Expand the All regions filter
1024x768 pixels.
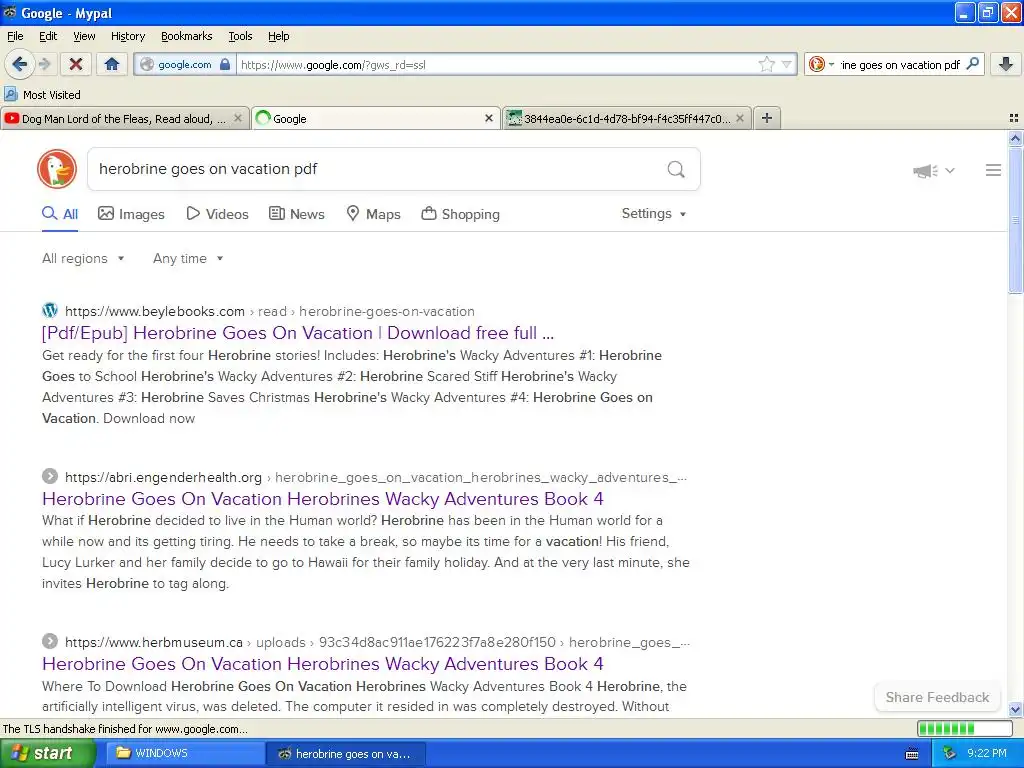point(83,259)
